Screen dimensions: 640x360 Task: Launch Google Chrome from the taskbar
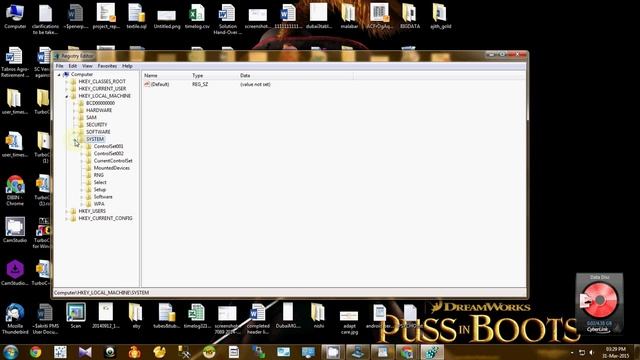coord(36,351)
